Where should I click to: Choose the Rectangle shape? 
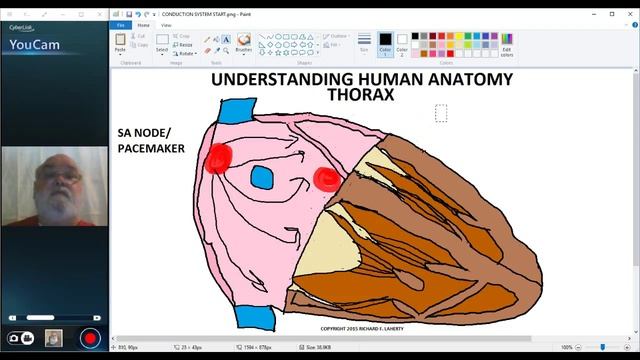[x=286, y=37]
